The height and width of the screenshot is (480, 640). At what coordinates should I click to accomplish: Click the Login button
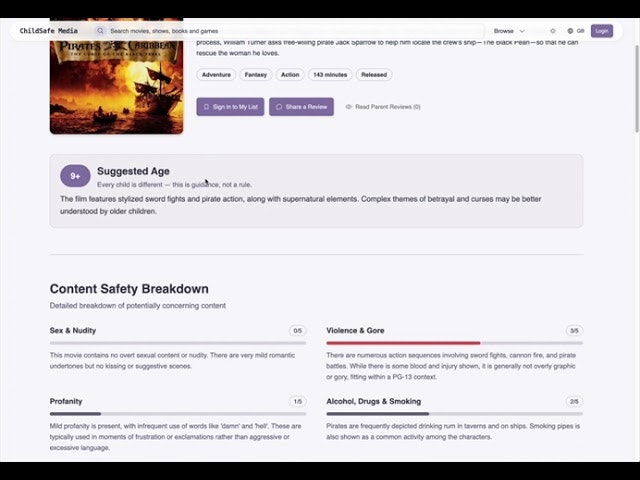coord(601,31)
